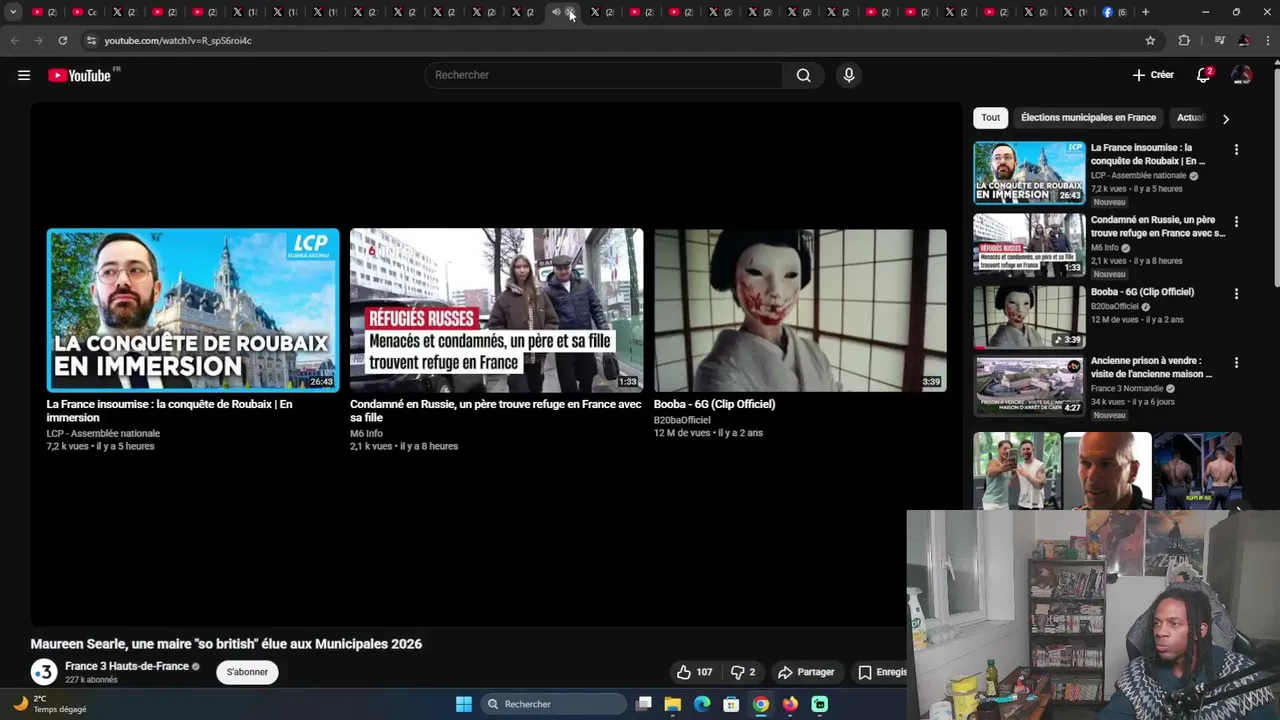This screenshot has width=1280, height=720.
Task: Like the video with thumbs up
Action: (694, 672)
